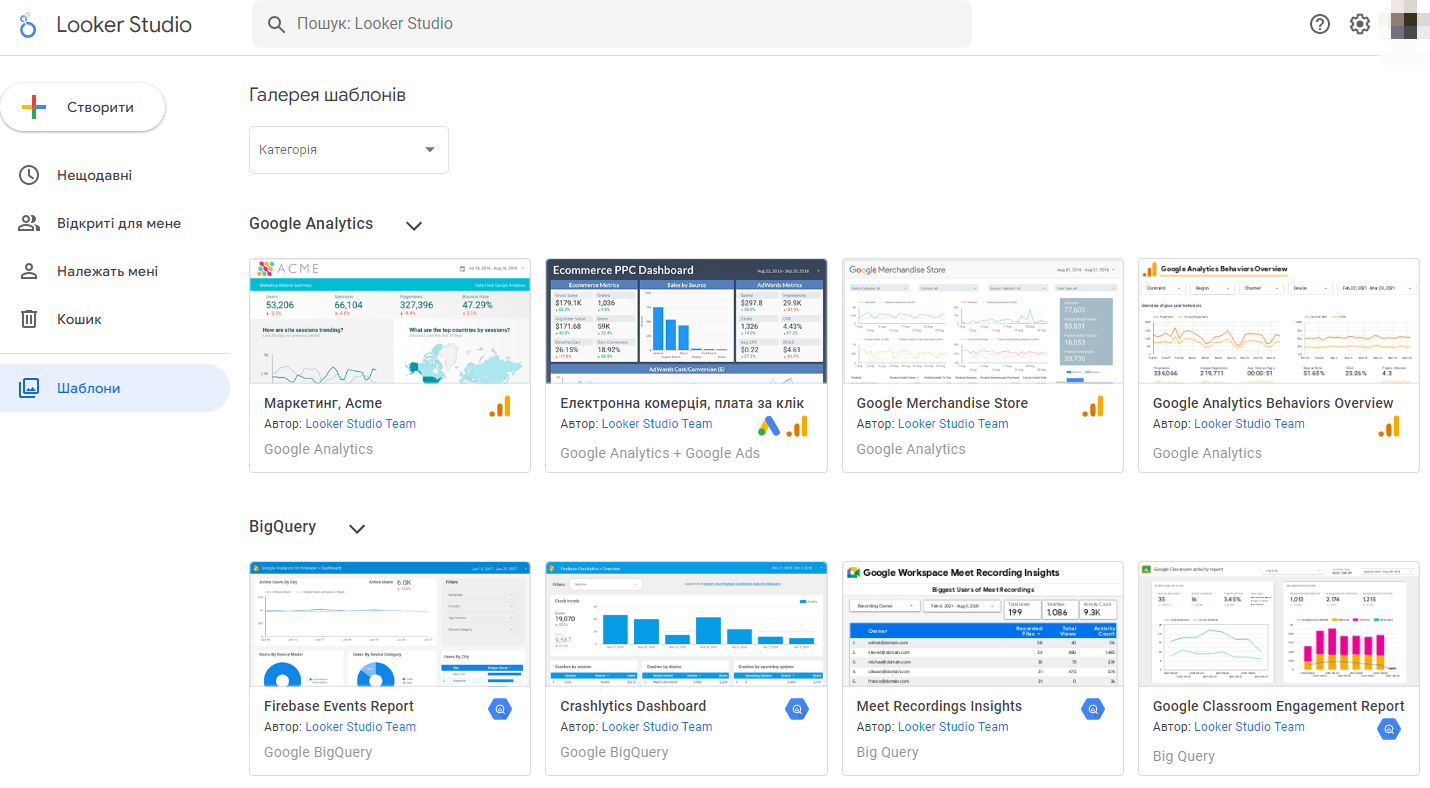Viewport: 1430px width, 788px height.
Task: Click inside the Looker Studio search field
Action: tap(610, 24)
